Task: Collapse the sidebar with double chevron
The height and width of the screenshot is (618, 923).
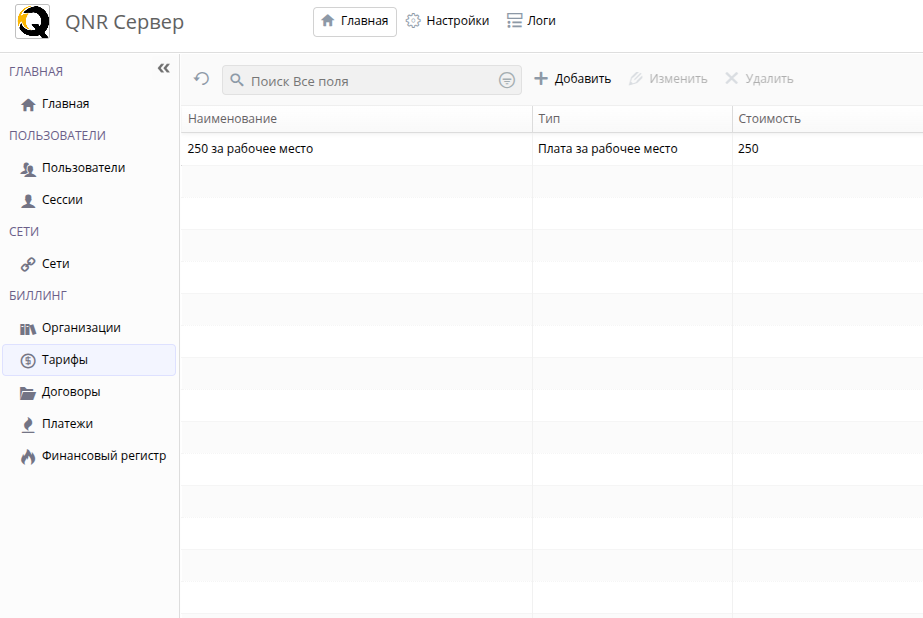Action: pyautogui.click(x=164, y=69)
